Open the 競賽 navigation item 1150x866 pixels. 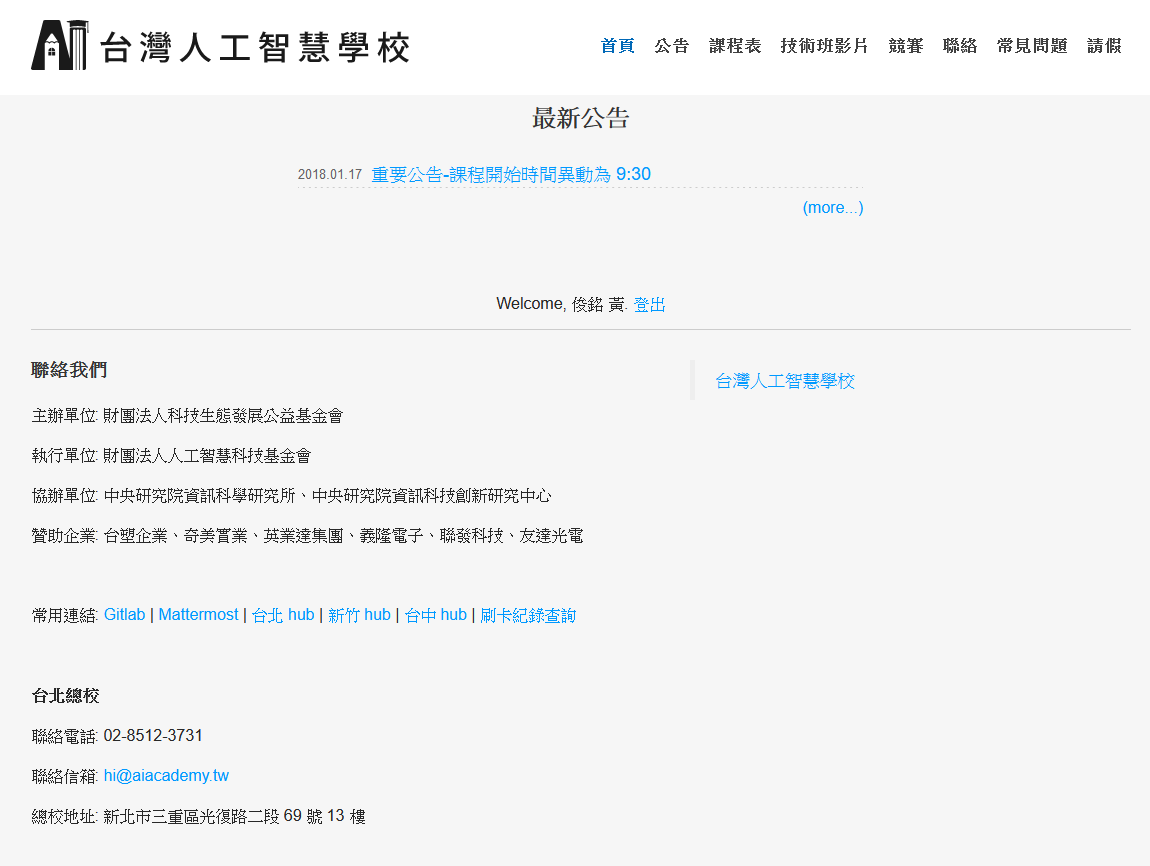tap(906, 46)
